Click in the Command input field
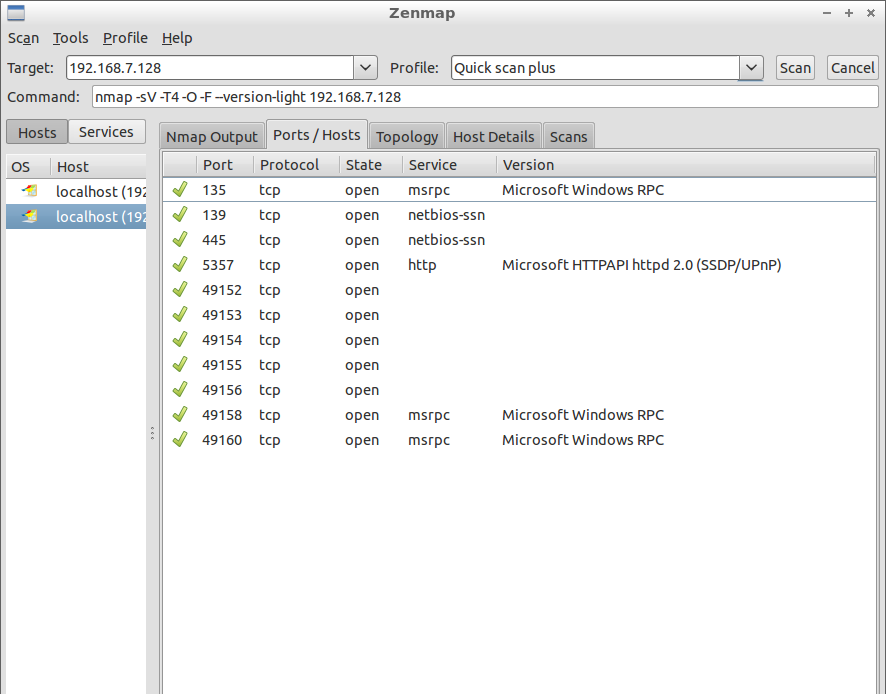This screenshot has width=886, height=694. [x=485, y=97]
